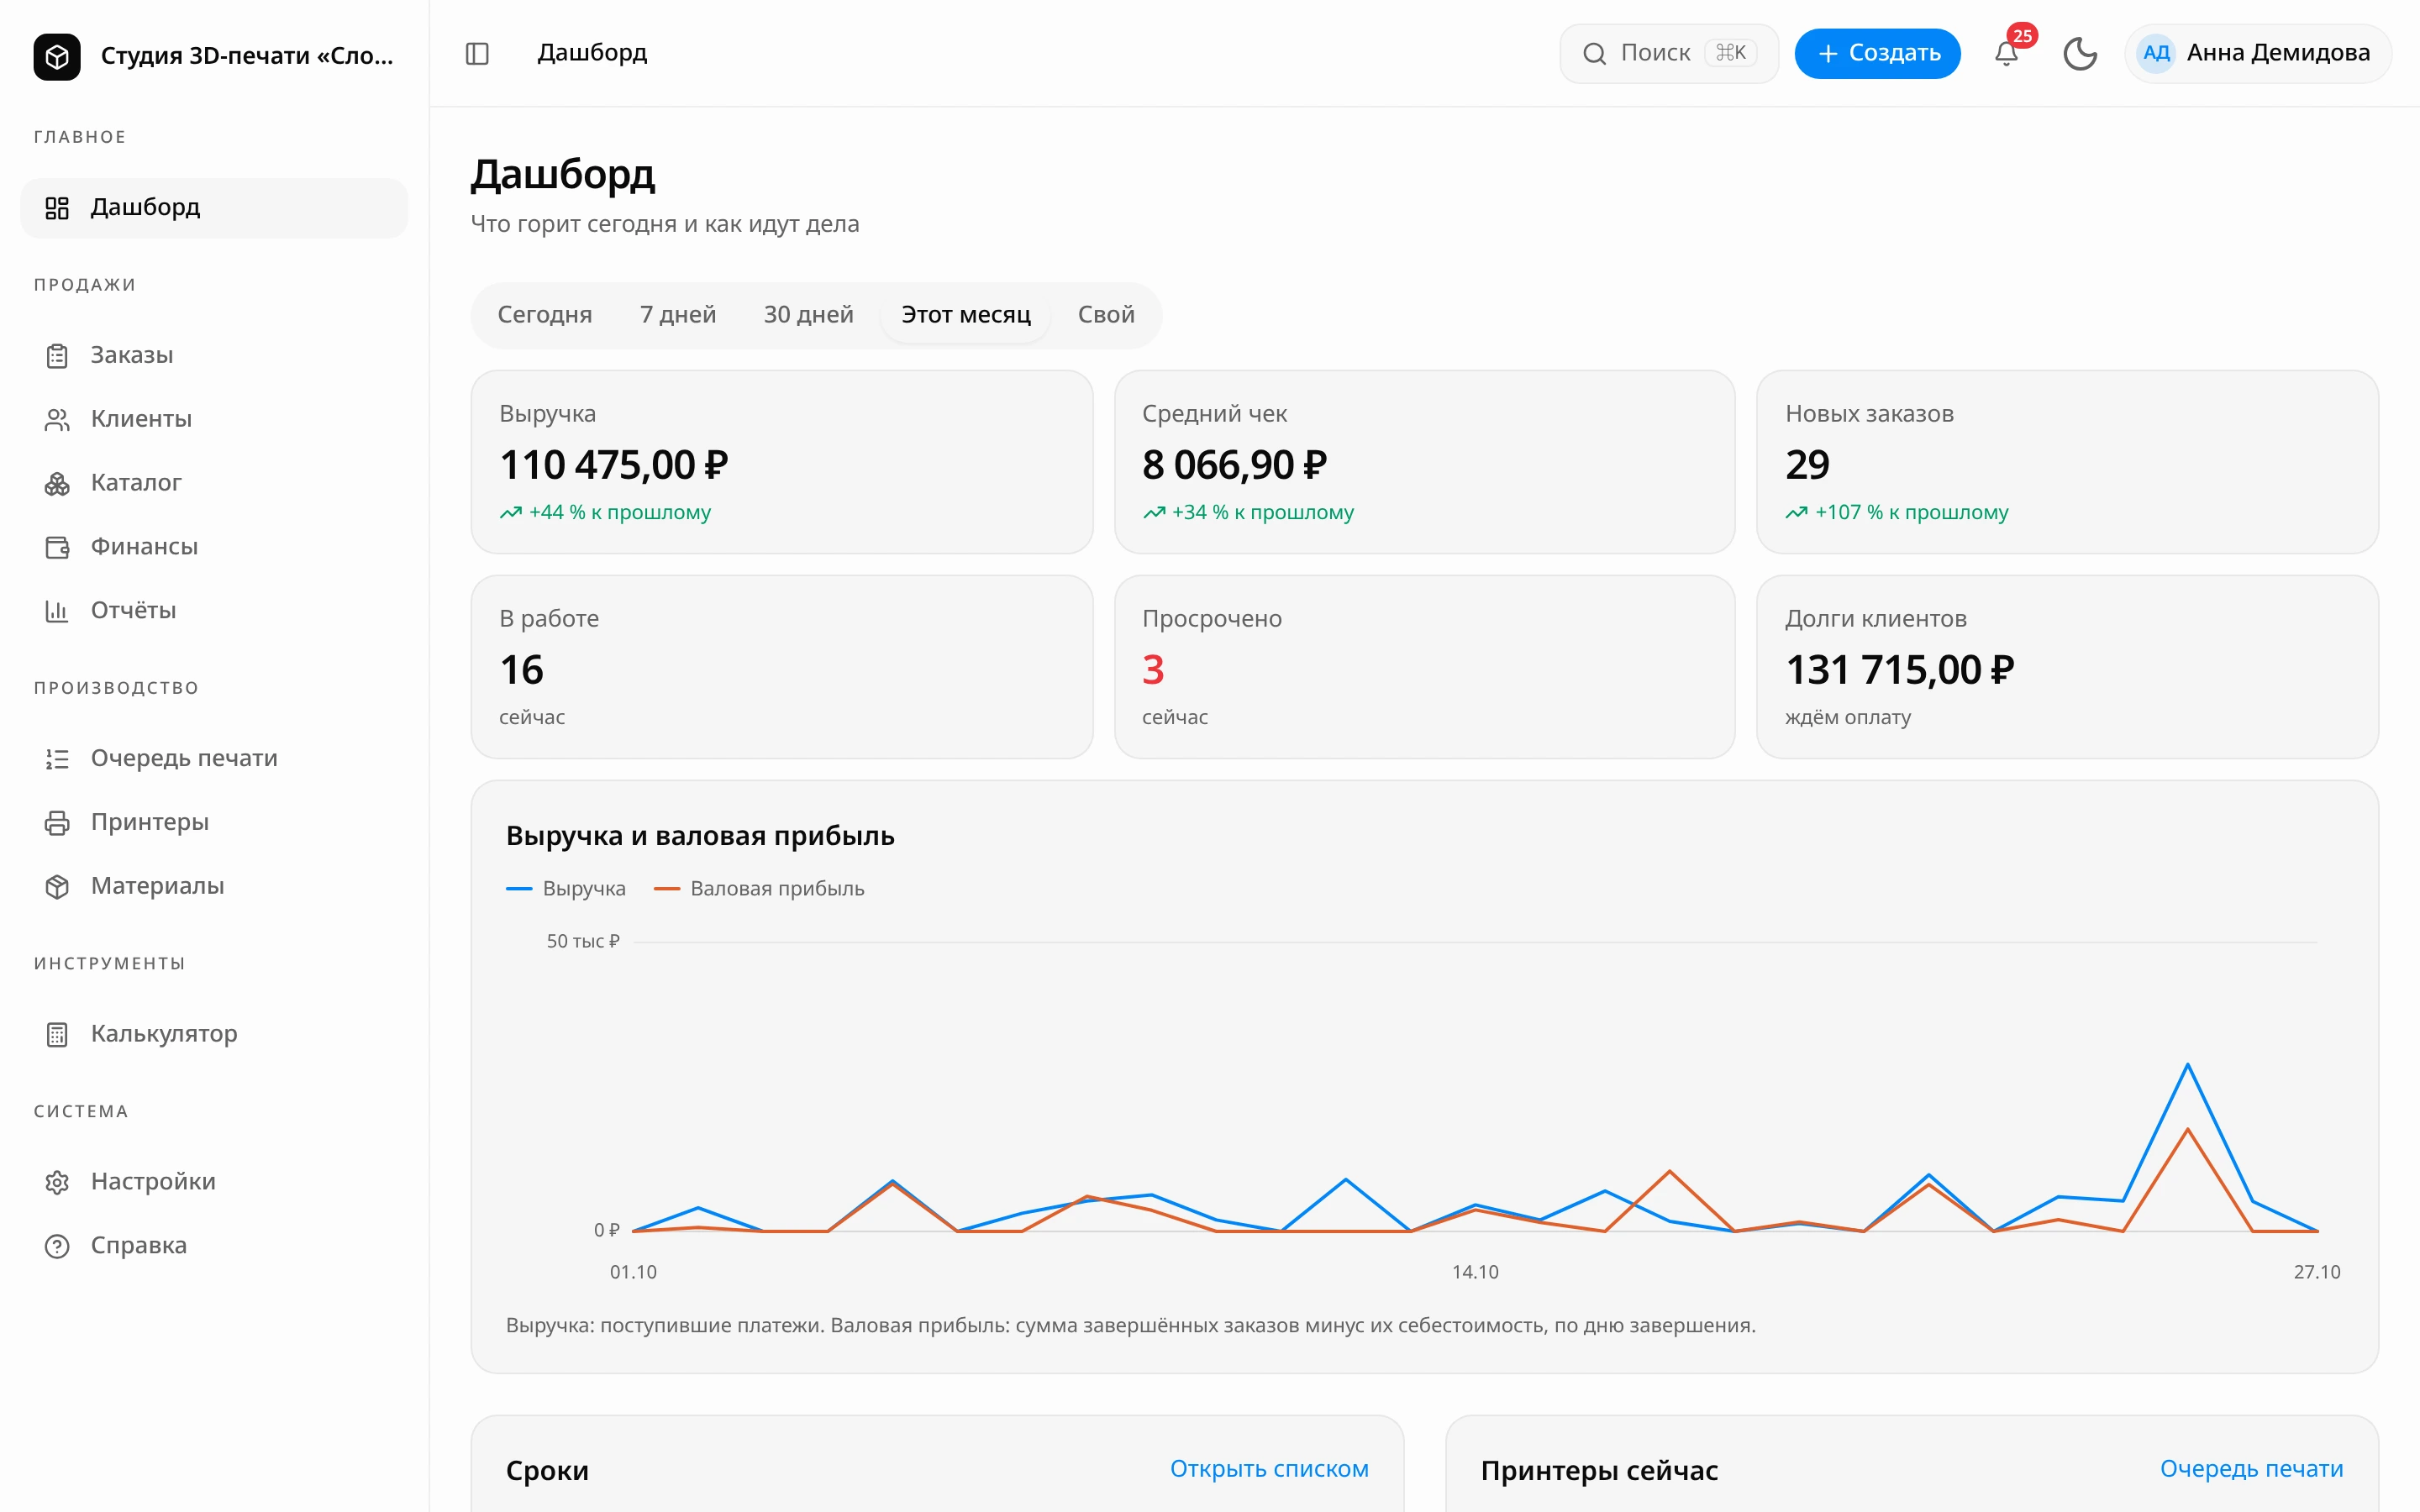This screenshot has height=1512, width=2420.
Task: Click the Дашборд breadcrumb in the header
Action: tap(592, 52)
